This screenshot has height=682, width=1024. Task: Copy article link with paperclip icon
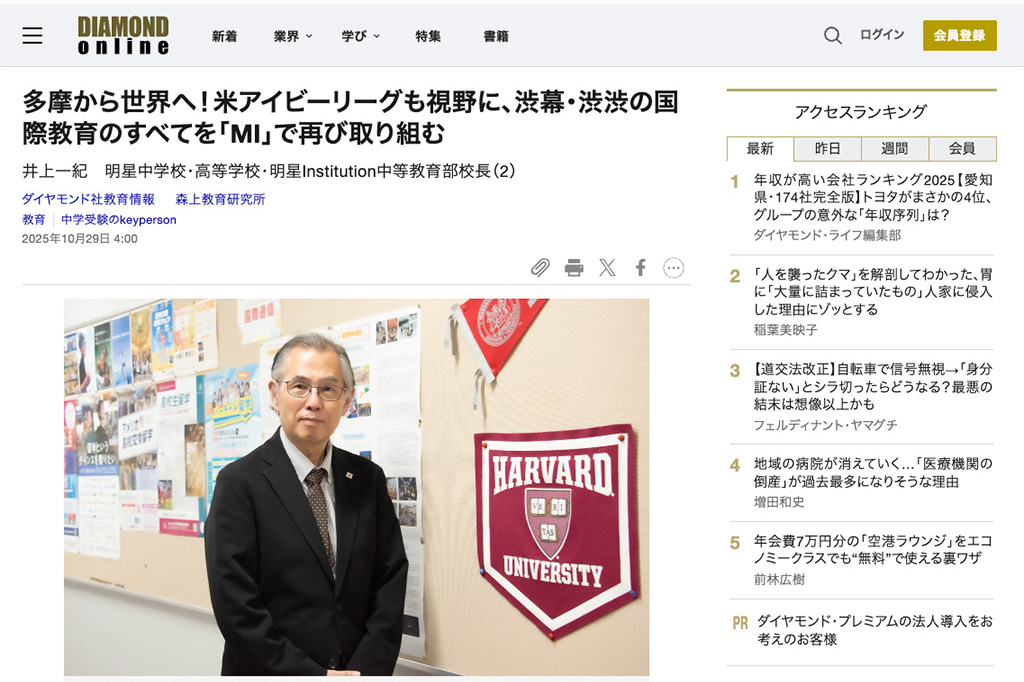(x=540, y=267)
